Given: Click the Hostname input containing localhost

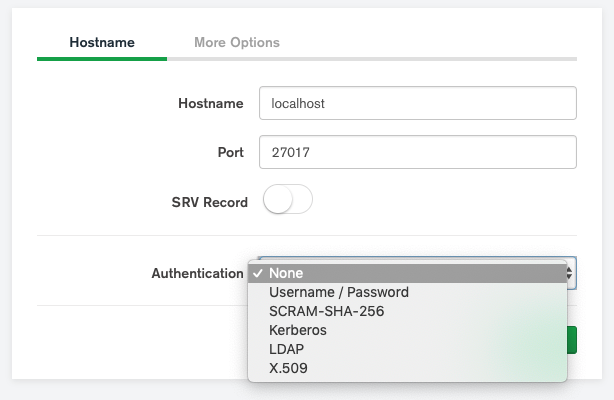Looking at the screenshot, I should 417,103.
